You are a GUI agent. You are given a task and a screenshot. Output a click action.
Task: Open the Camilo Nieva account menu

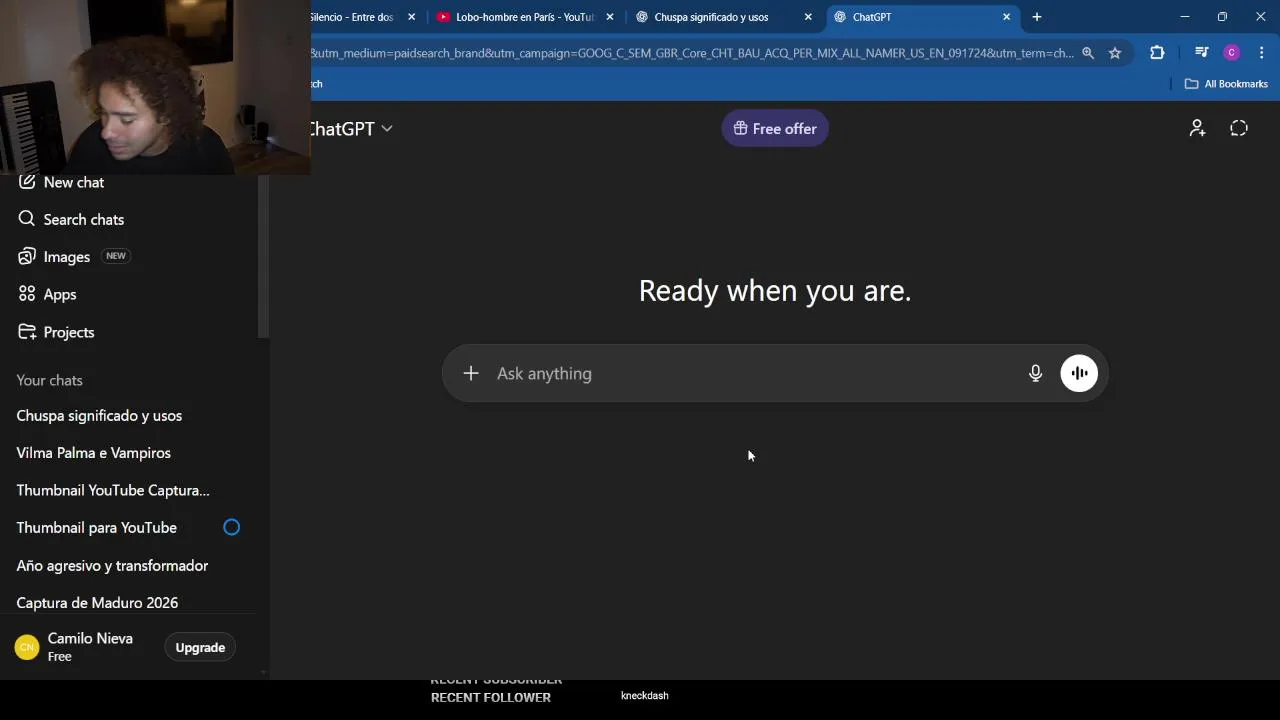click(90, 647)
